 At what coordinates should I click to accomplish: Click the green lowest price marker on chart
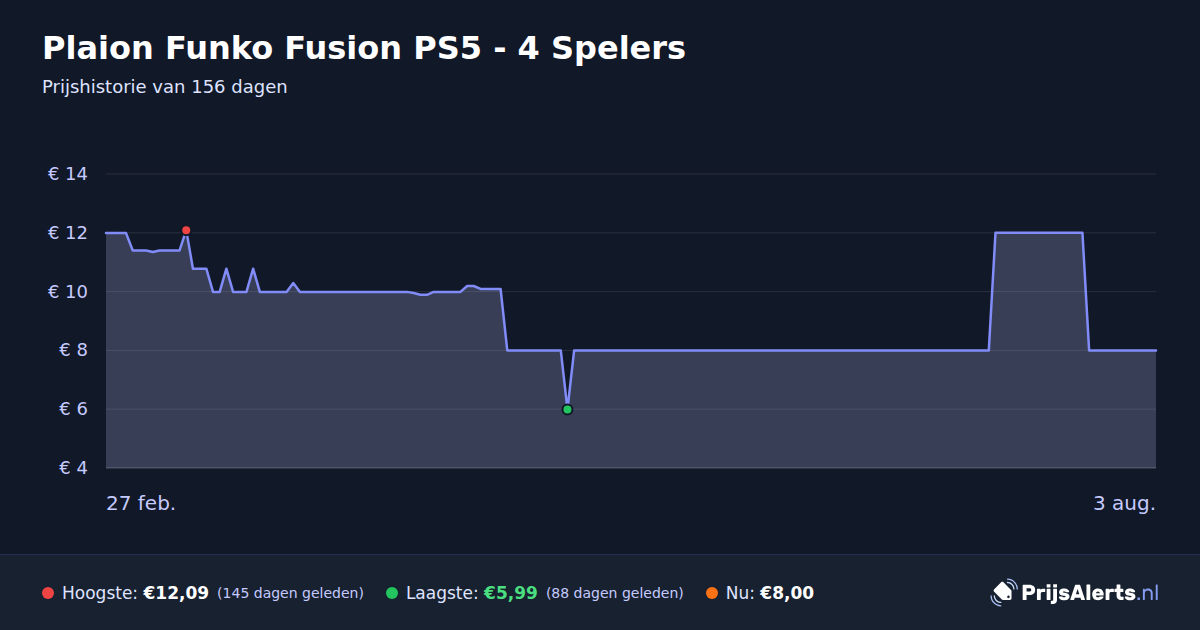[567, 409]
